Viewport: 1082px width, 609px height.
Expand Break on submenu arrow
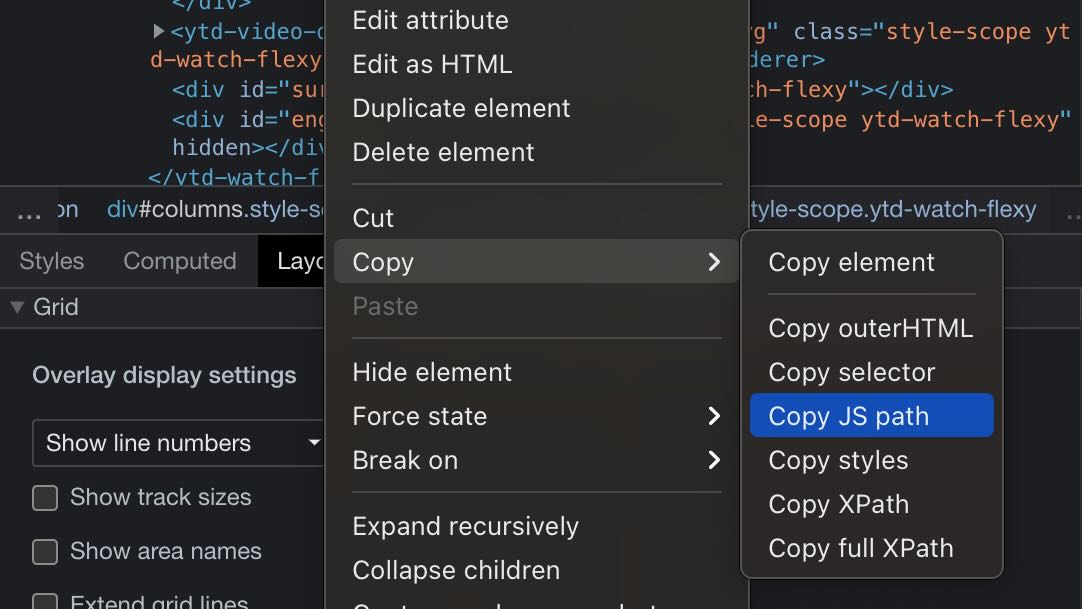(714, 460)
